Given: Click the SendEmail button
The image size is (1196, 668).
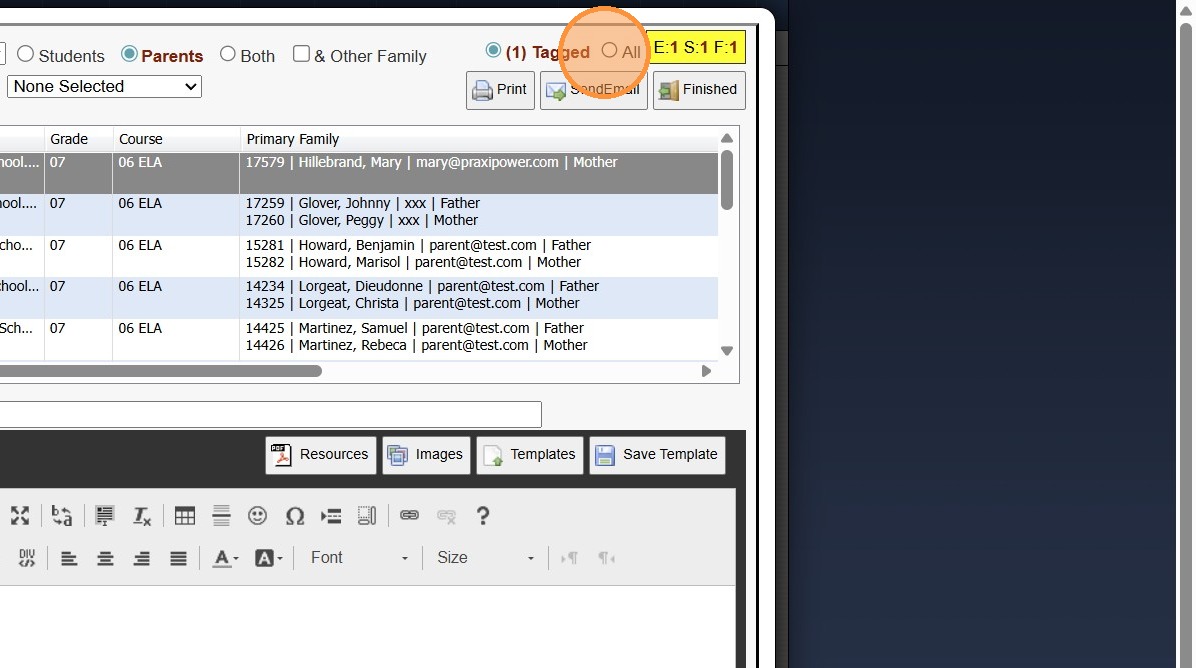Looking at the screenshot, I should pyautogui.click(x=593, y=90).
